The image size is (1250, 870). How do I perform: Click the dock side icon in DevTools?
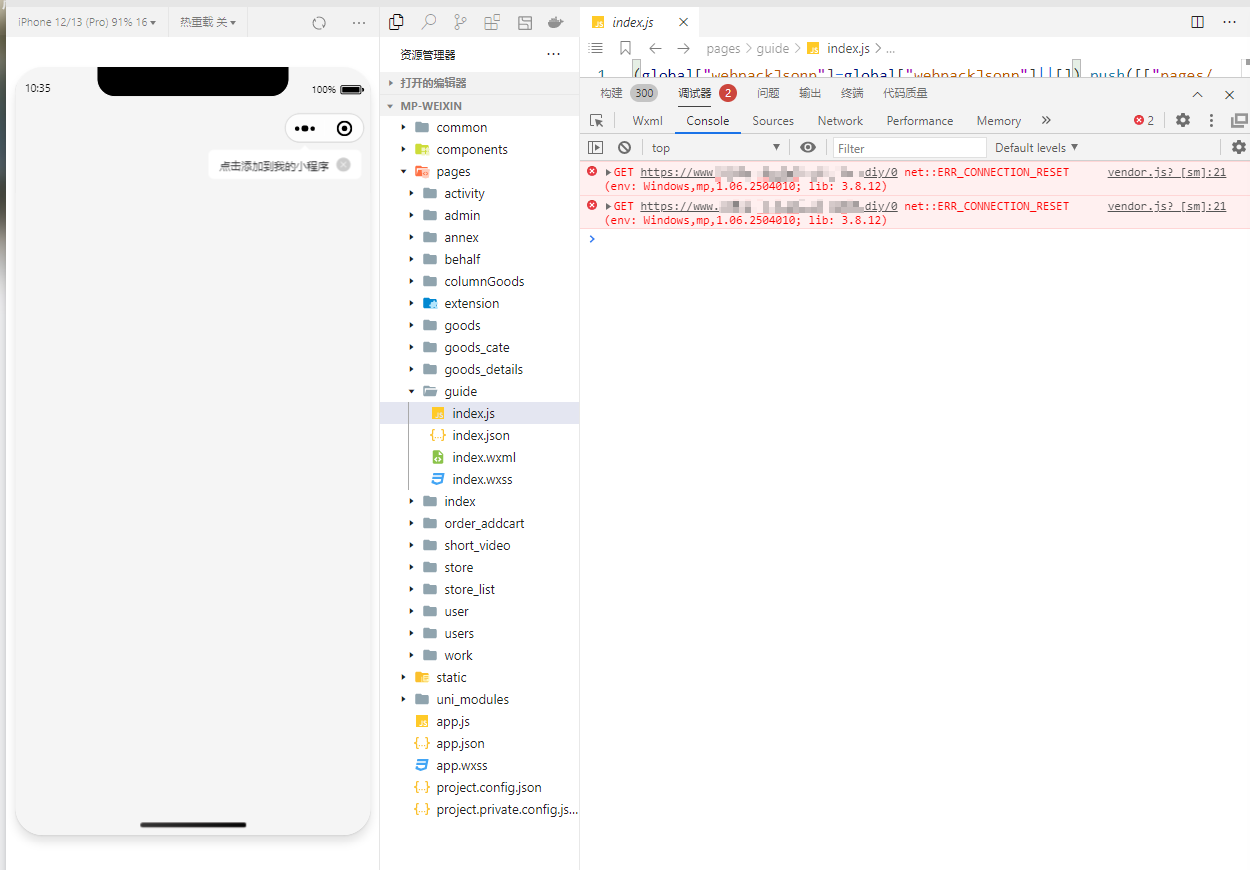(x=1239, y=120)
